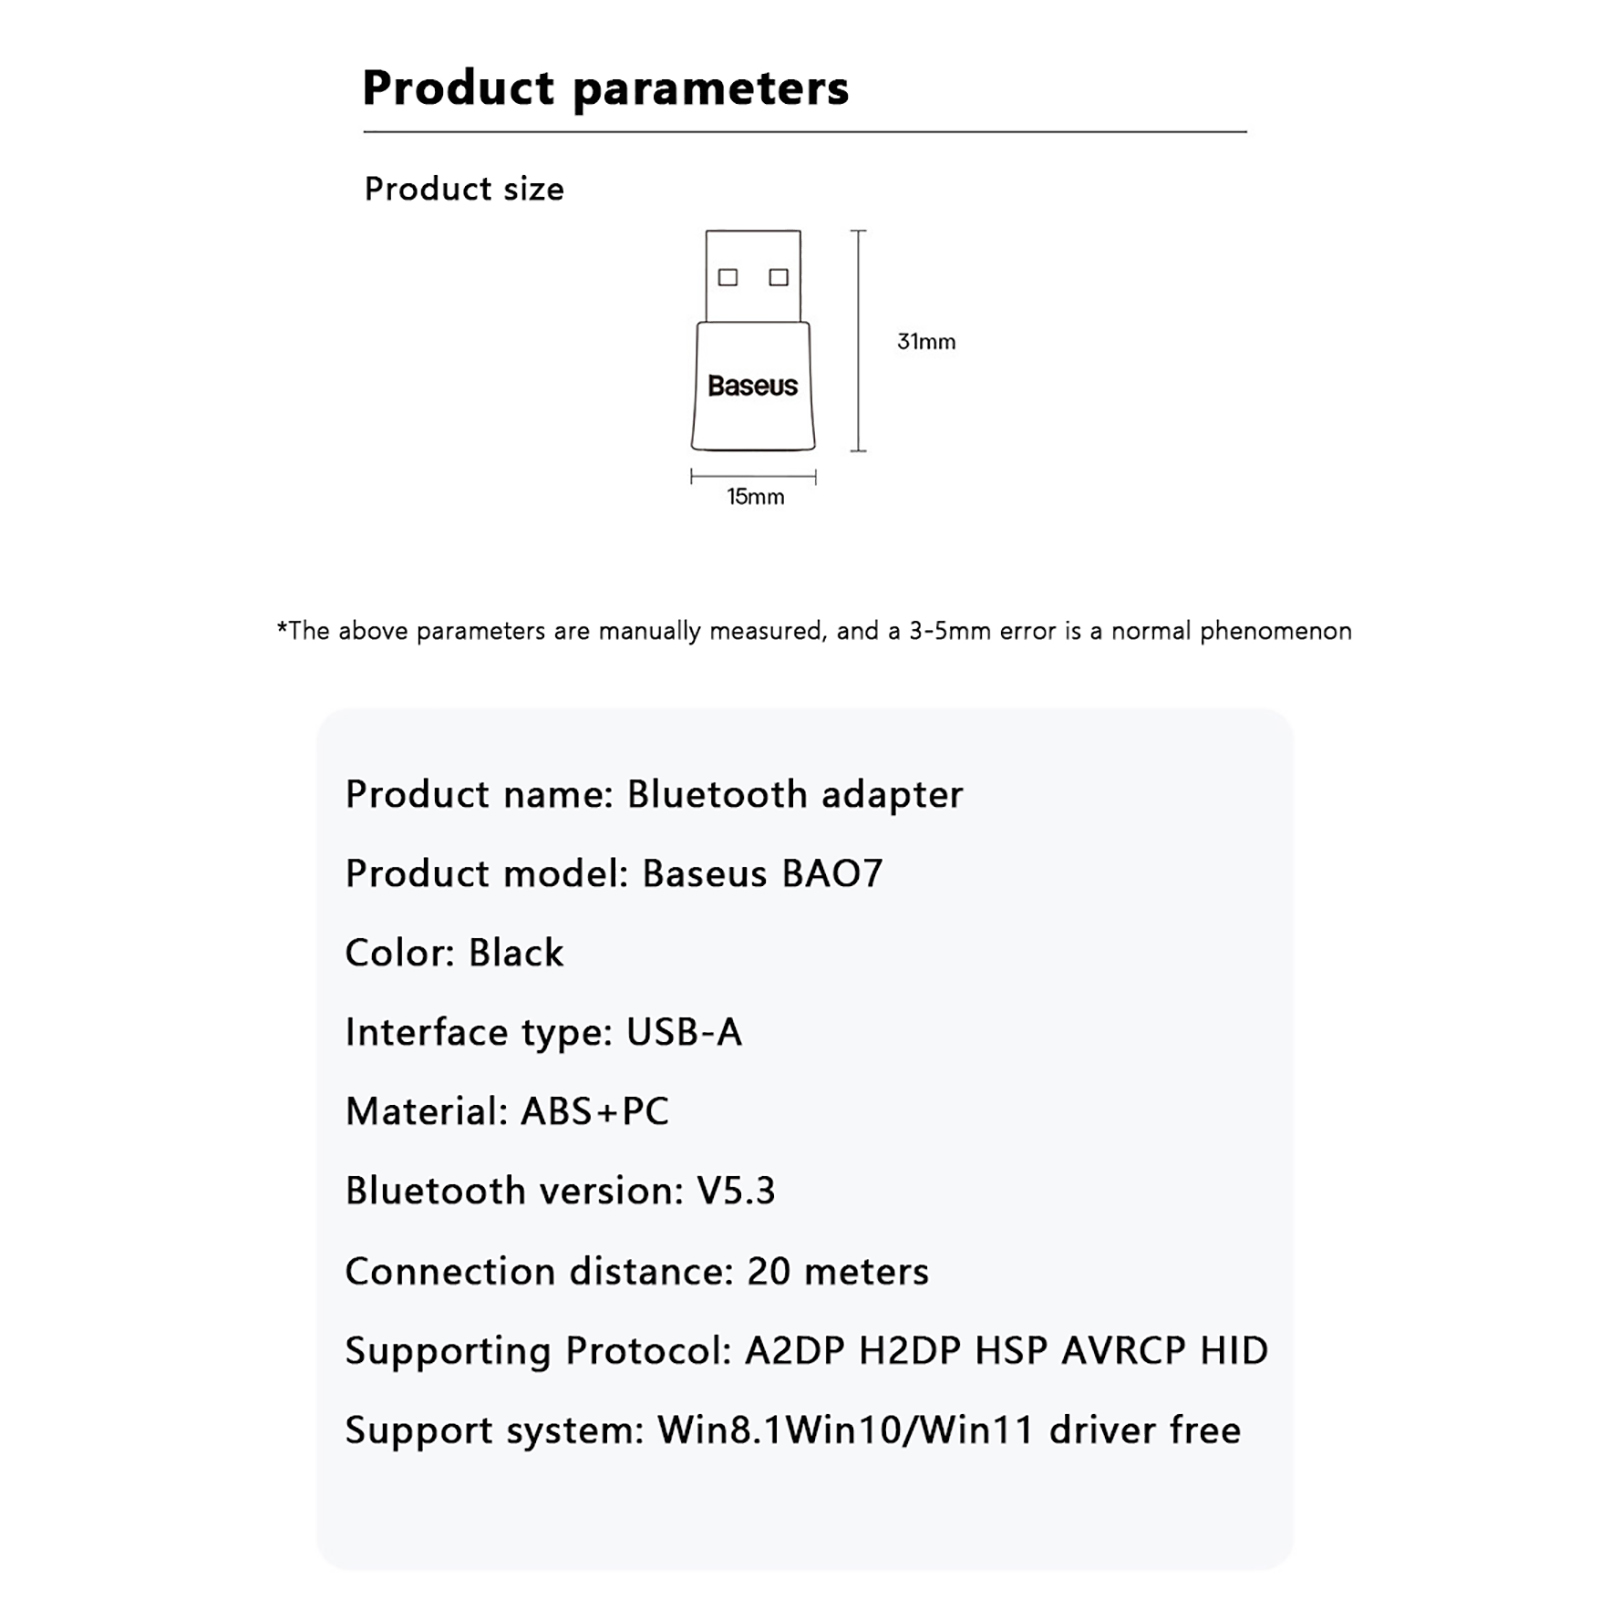Click the 15mm width label
Screen dimensions: 1600x1600
(x=755, y=497)
